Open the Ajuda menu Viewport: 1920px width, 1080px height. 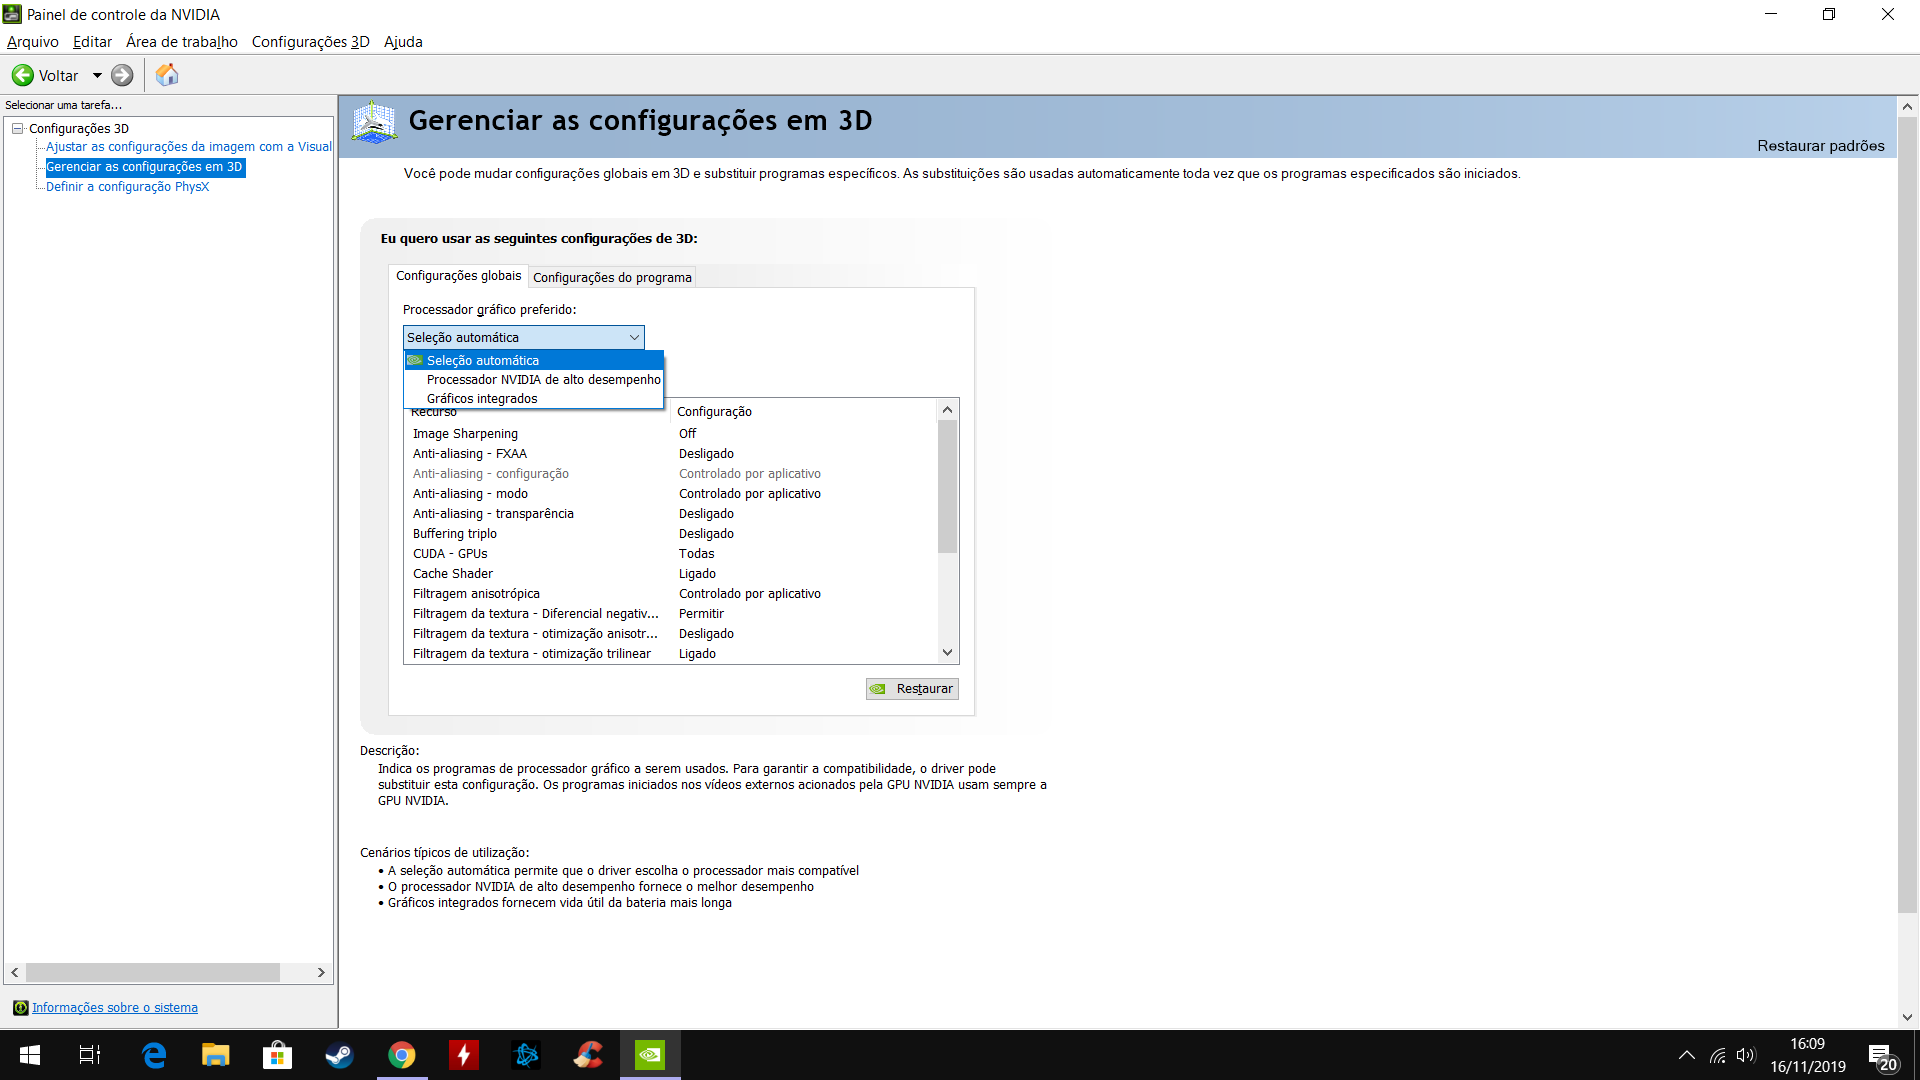click(x=403, y=42)
